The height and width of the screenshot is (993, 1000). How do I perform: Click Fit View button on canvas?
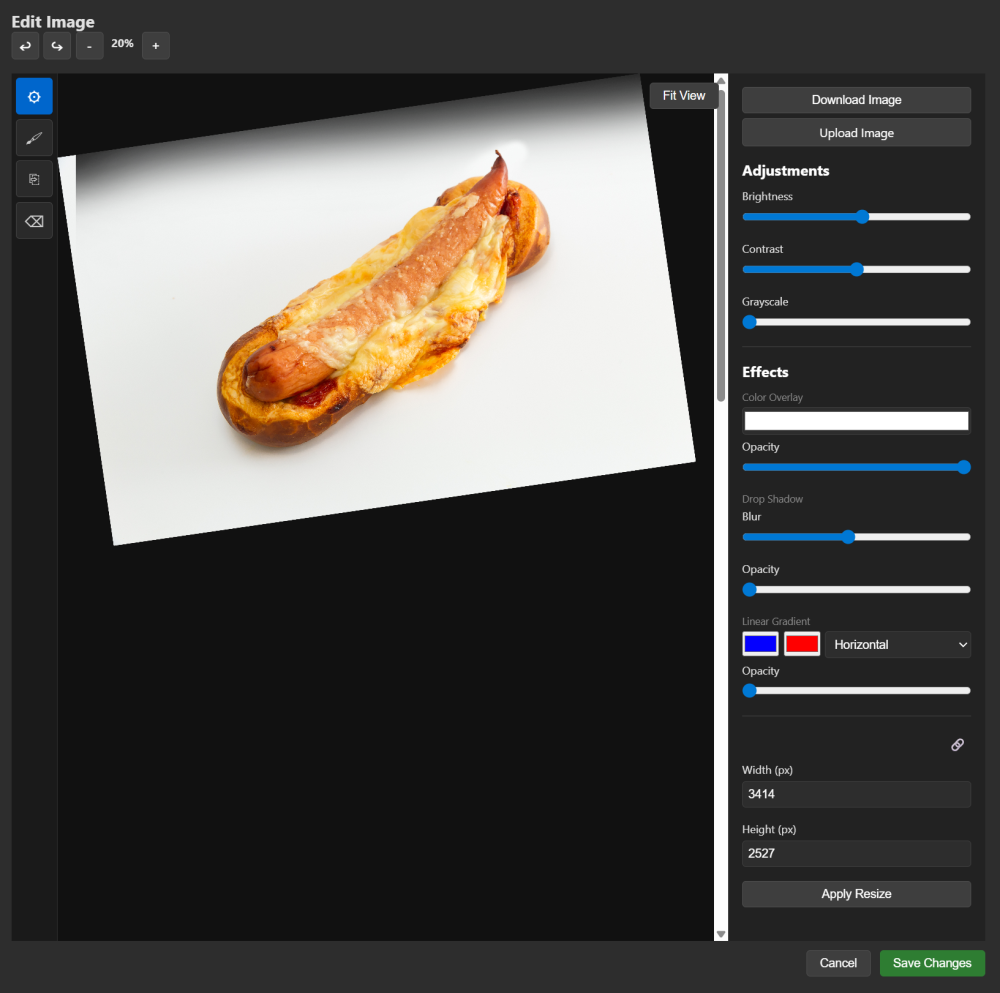coord(684,96)
